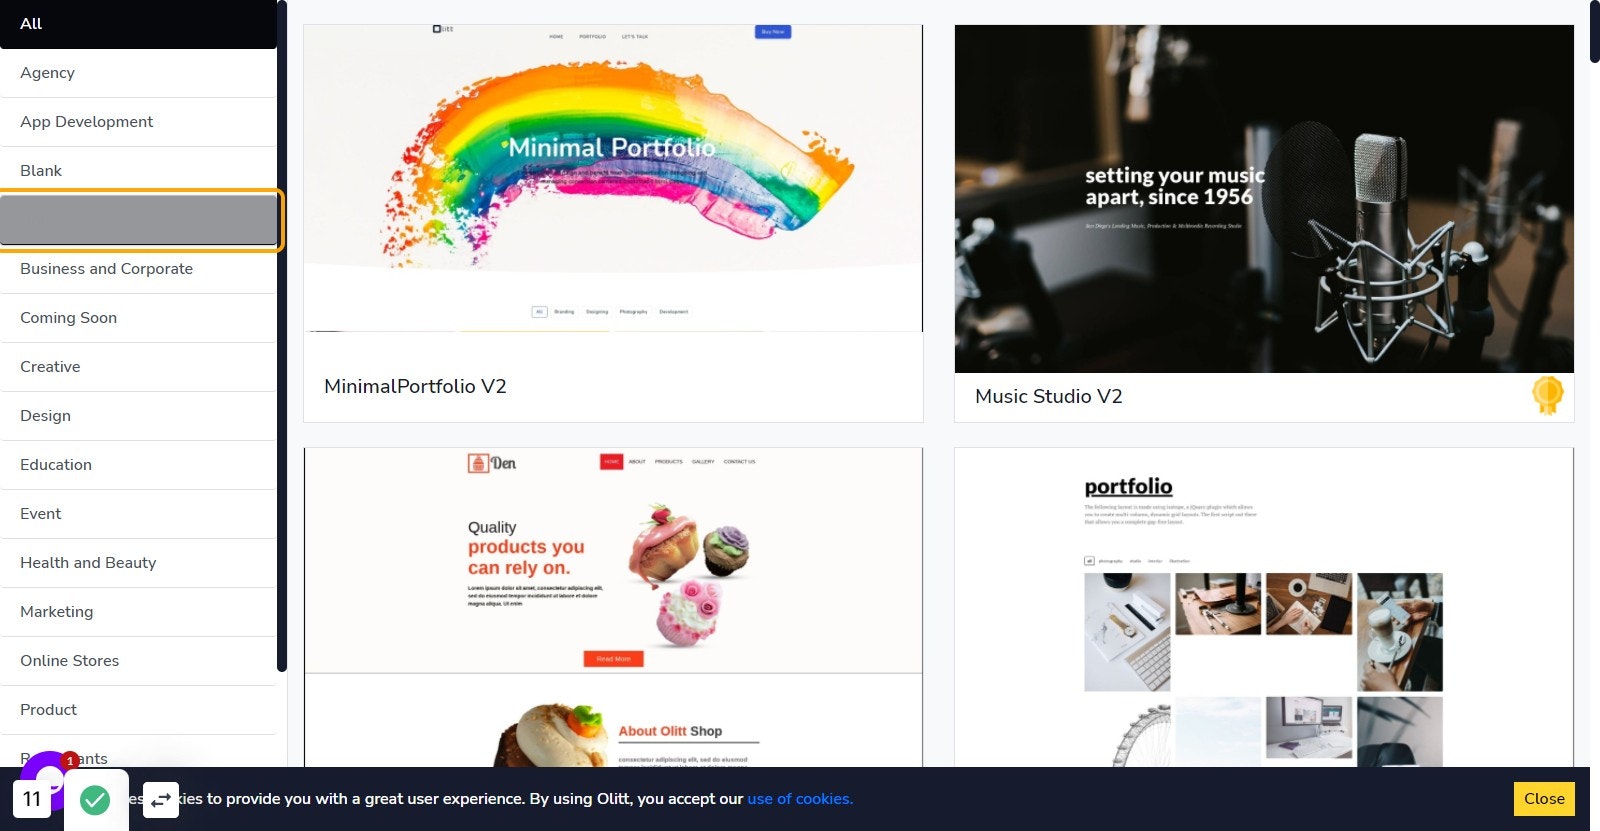The height and width of the screenshot is (831, 1600).
Task: Open the use of cookies link
Action: click(800, 799)
